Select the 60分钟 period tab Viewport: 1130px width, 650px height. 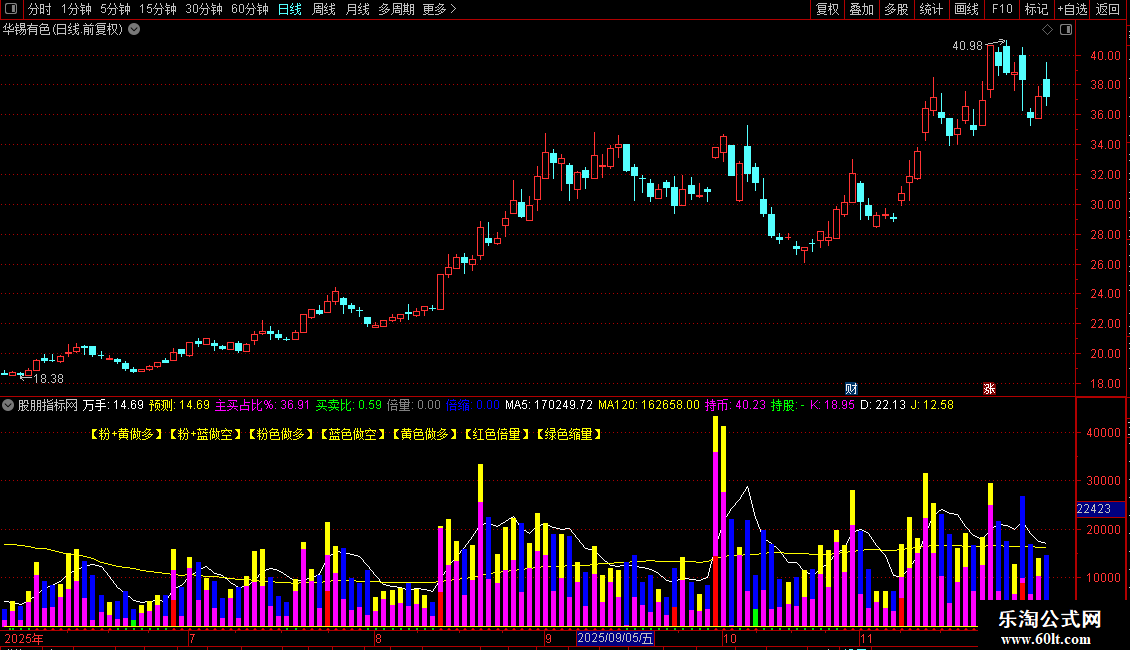(250, 9)
